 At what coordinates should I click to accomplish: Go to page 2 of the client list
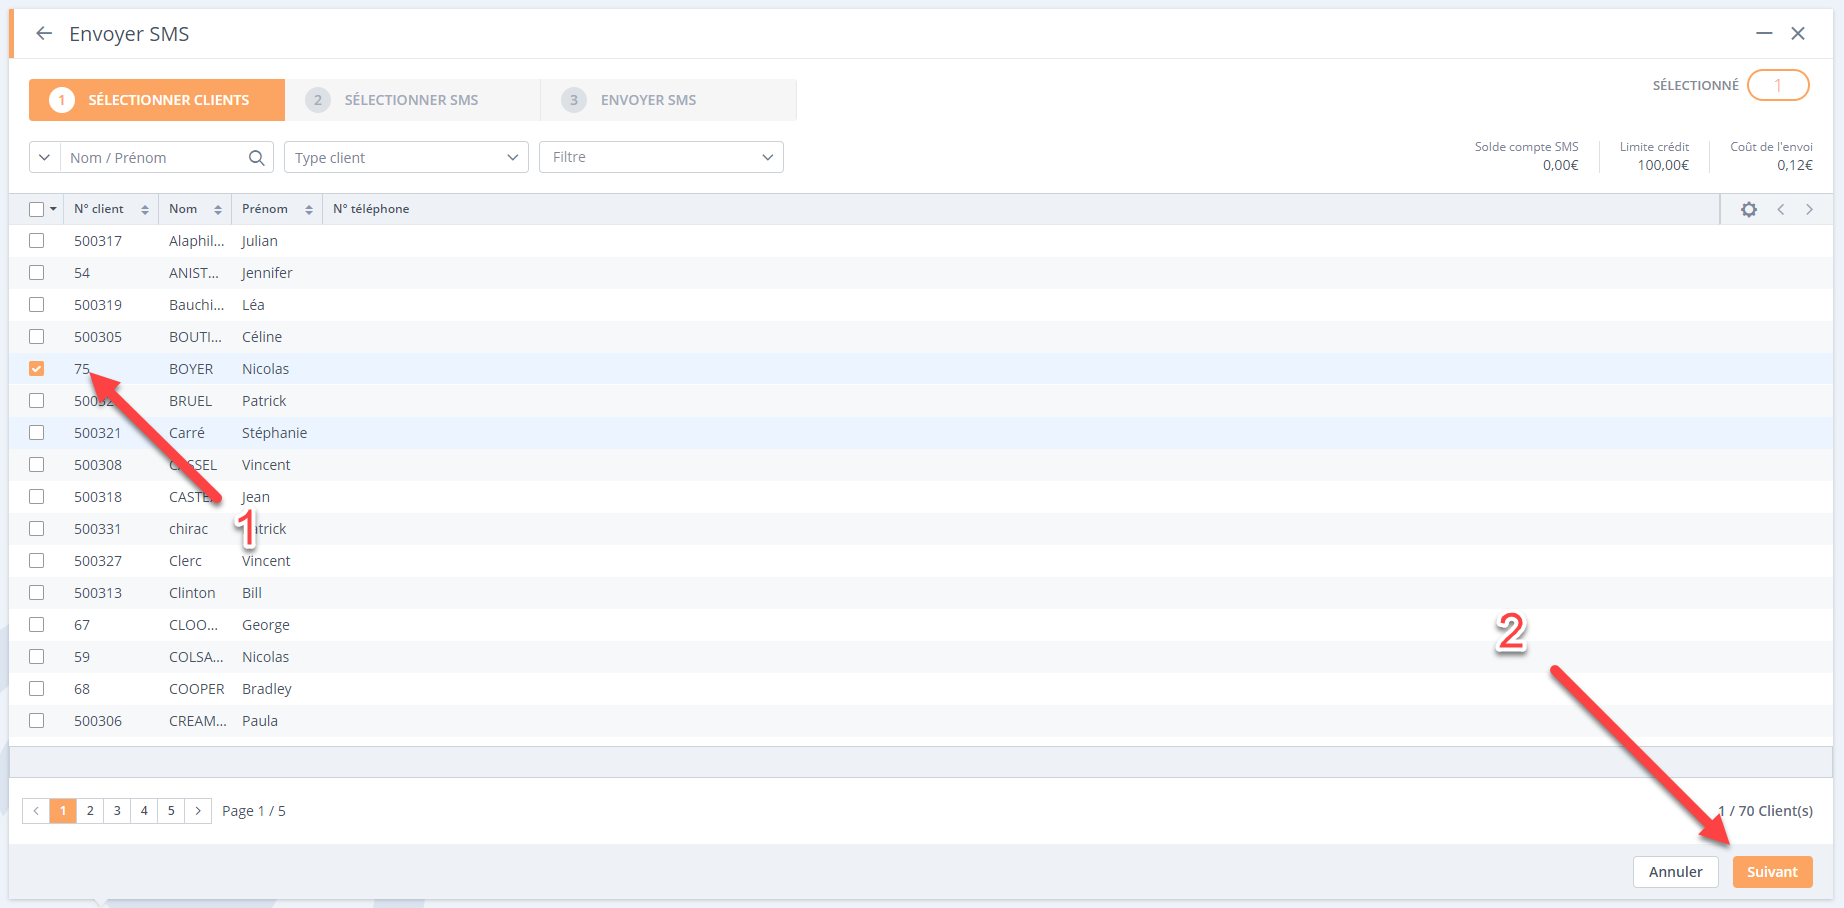(90, 811)
